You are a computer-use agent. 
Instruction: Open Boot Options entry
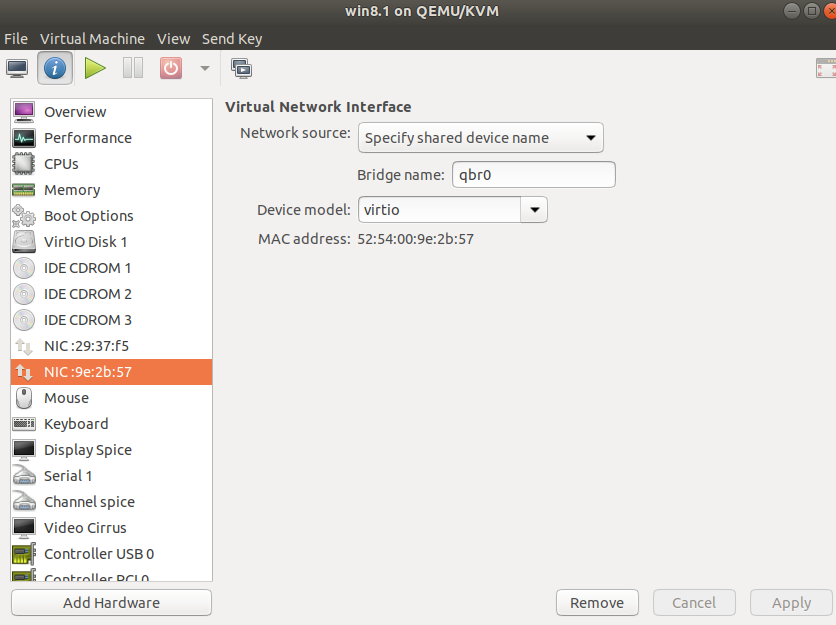click(x=111, y=216)
